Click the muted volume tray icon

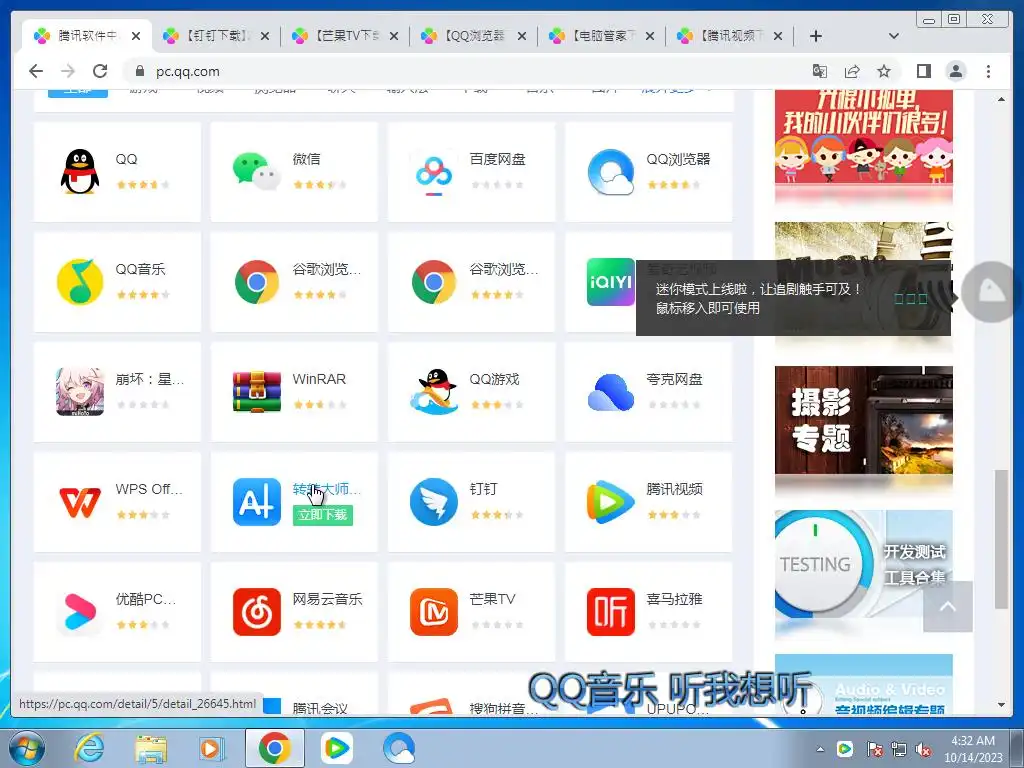click(x=923, y=749)
